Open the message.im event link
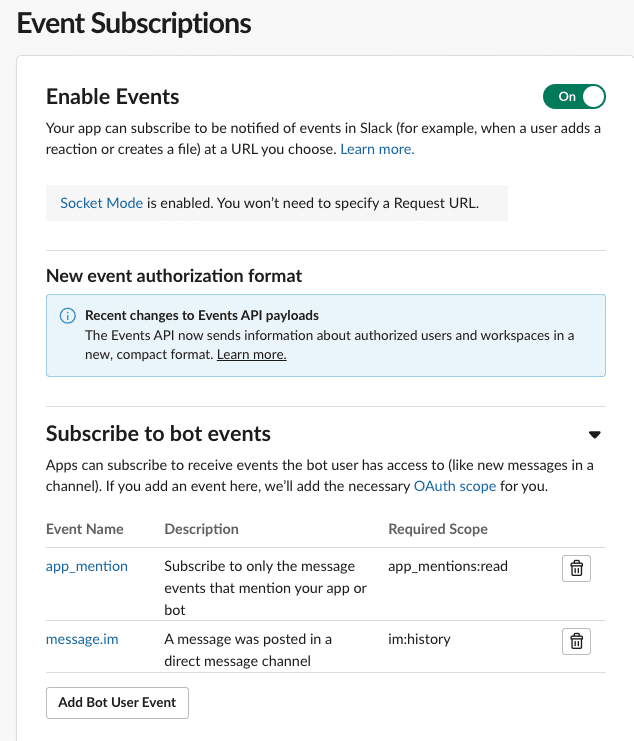 coord(82,639)
